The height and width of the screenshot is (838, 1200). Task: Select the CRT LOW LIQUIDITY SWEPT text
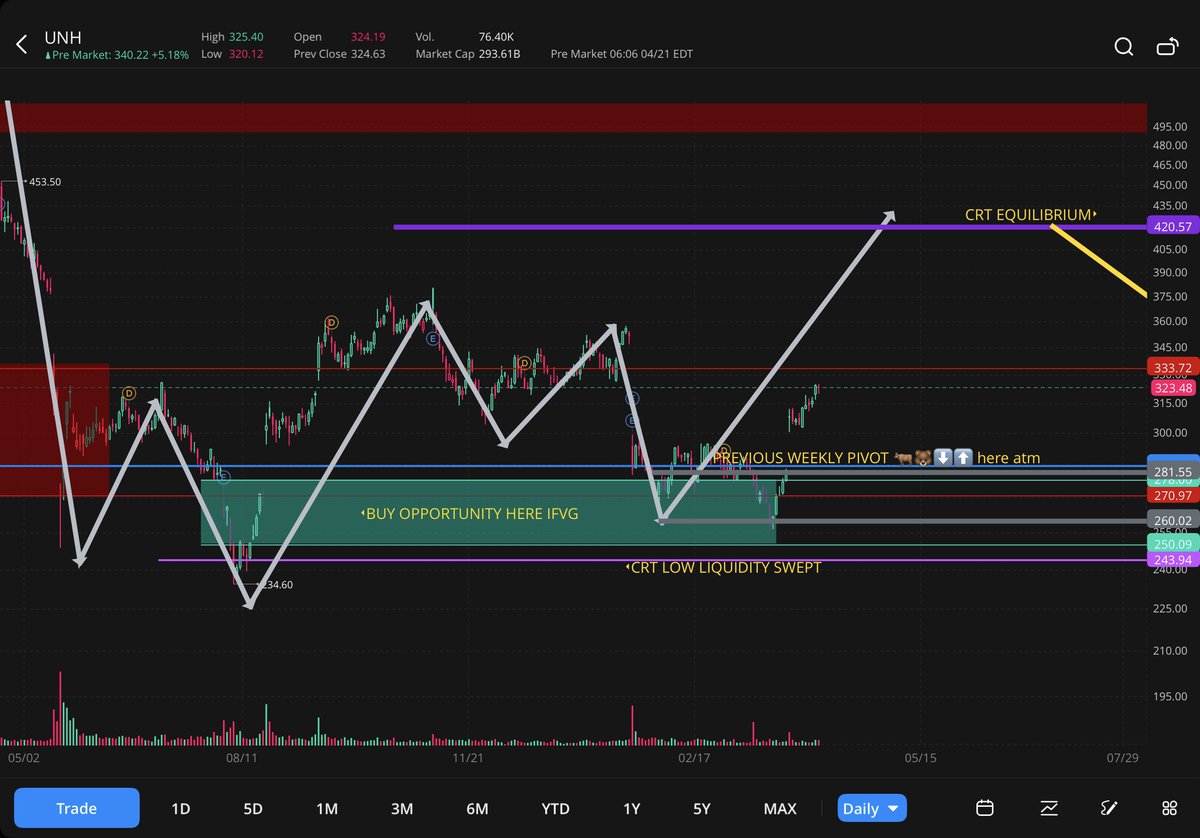click(723, 567)
